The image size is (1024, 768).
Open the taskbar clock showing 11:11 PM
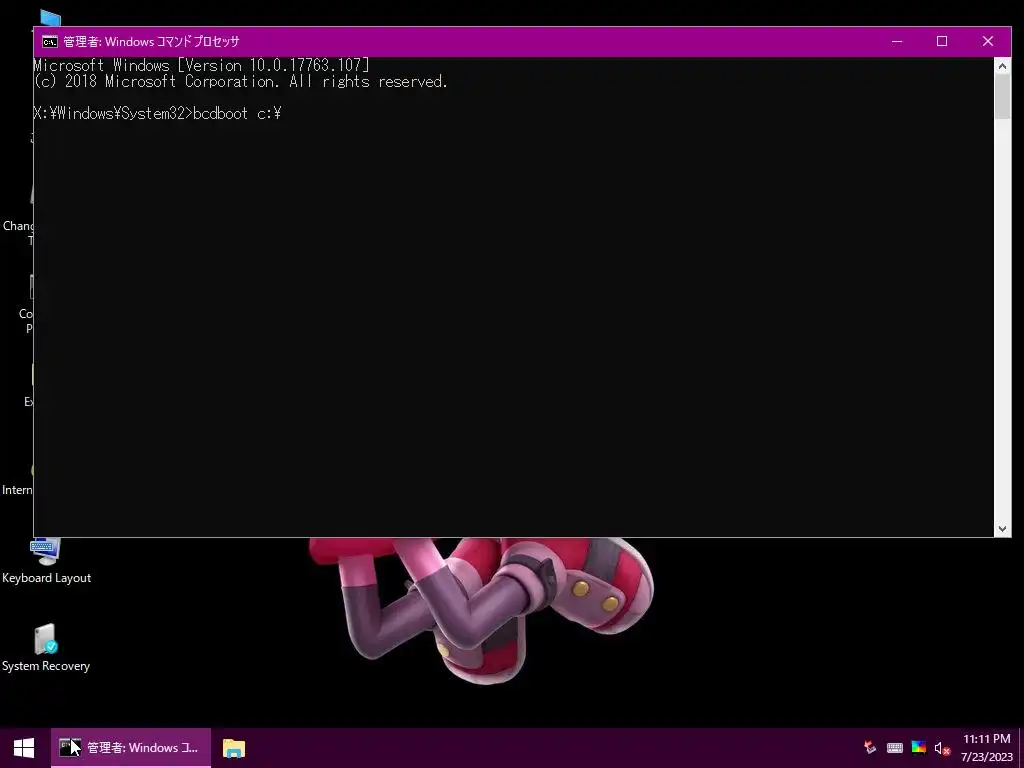click(986, 748)
